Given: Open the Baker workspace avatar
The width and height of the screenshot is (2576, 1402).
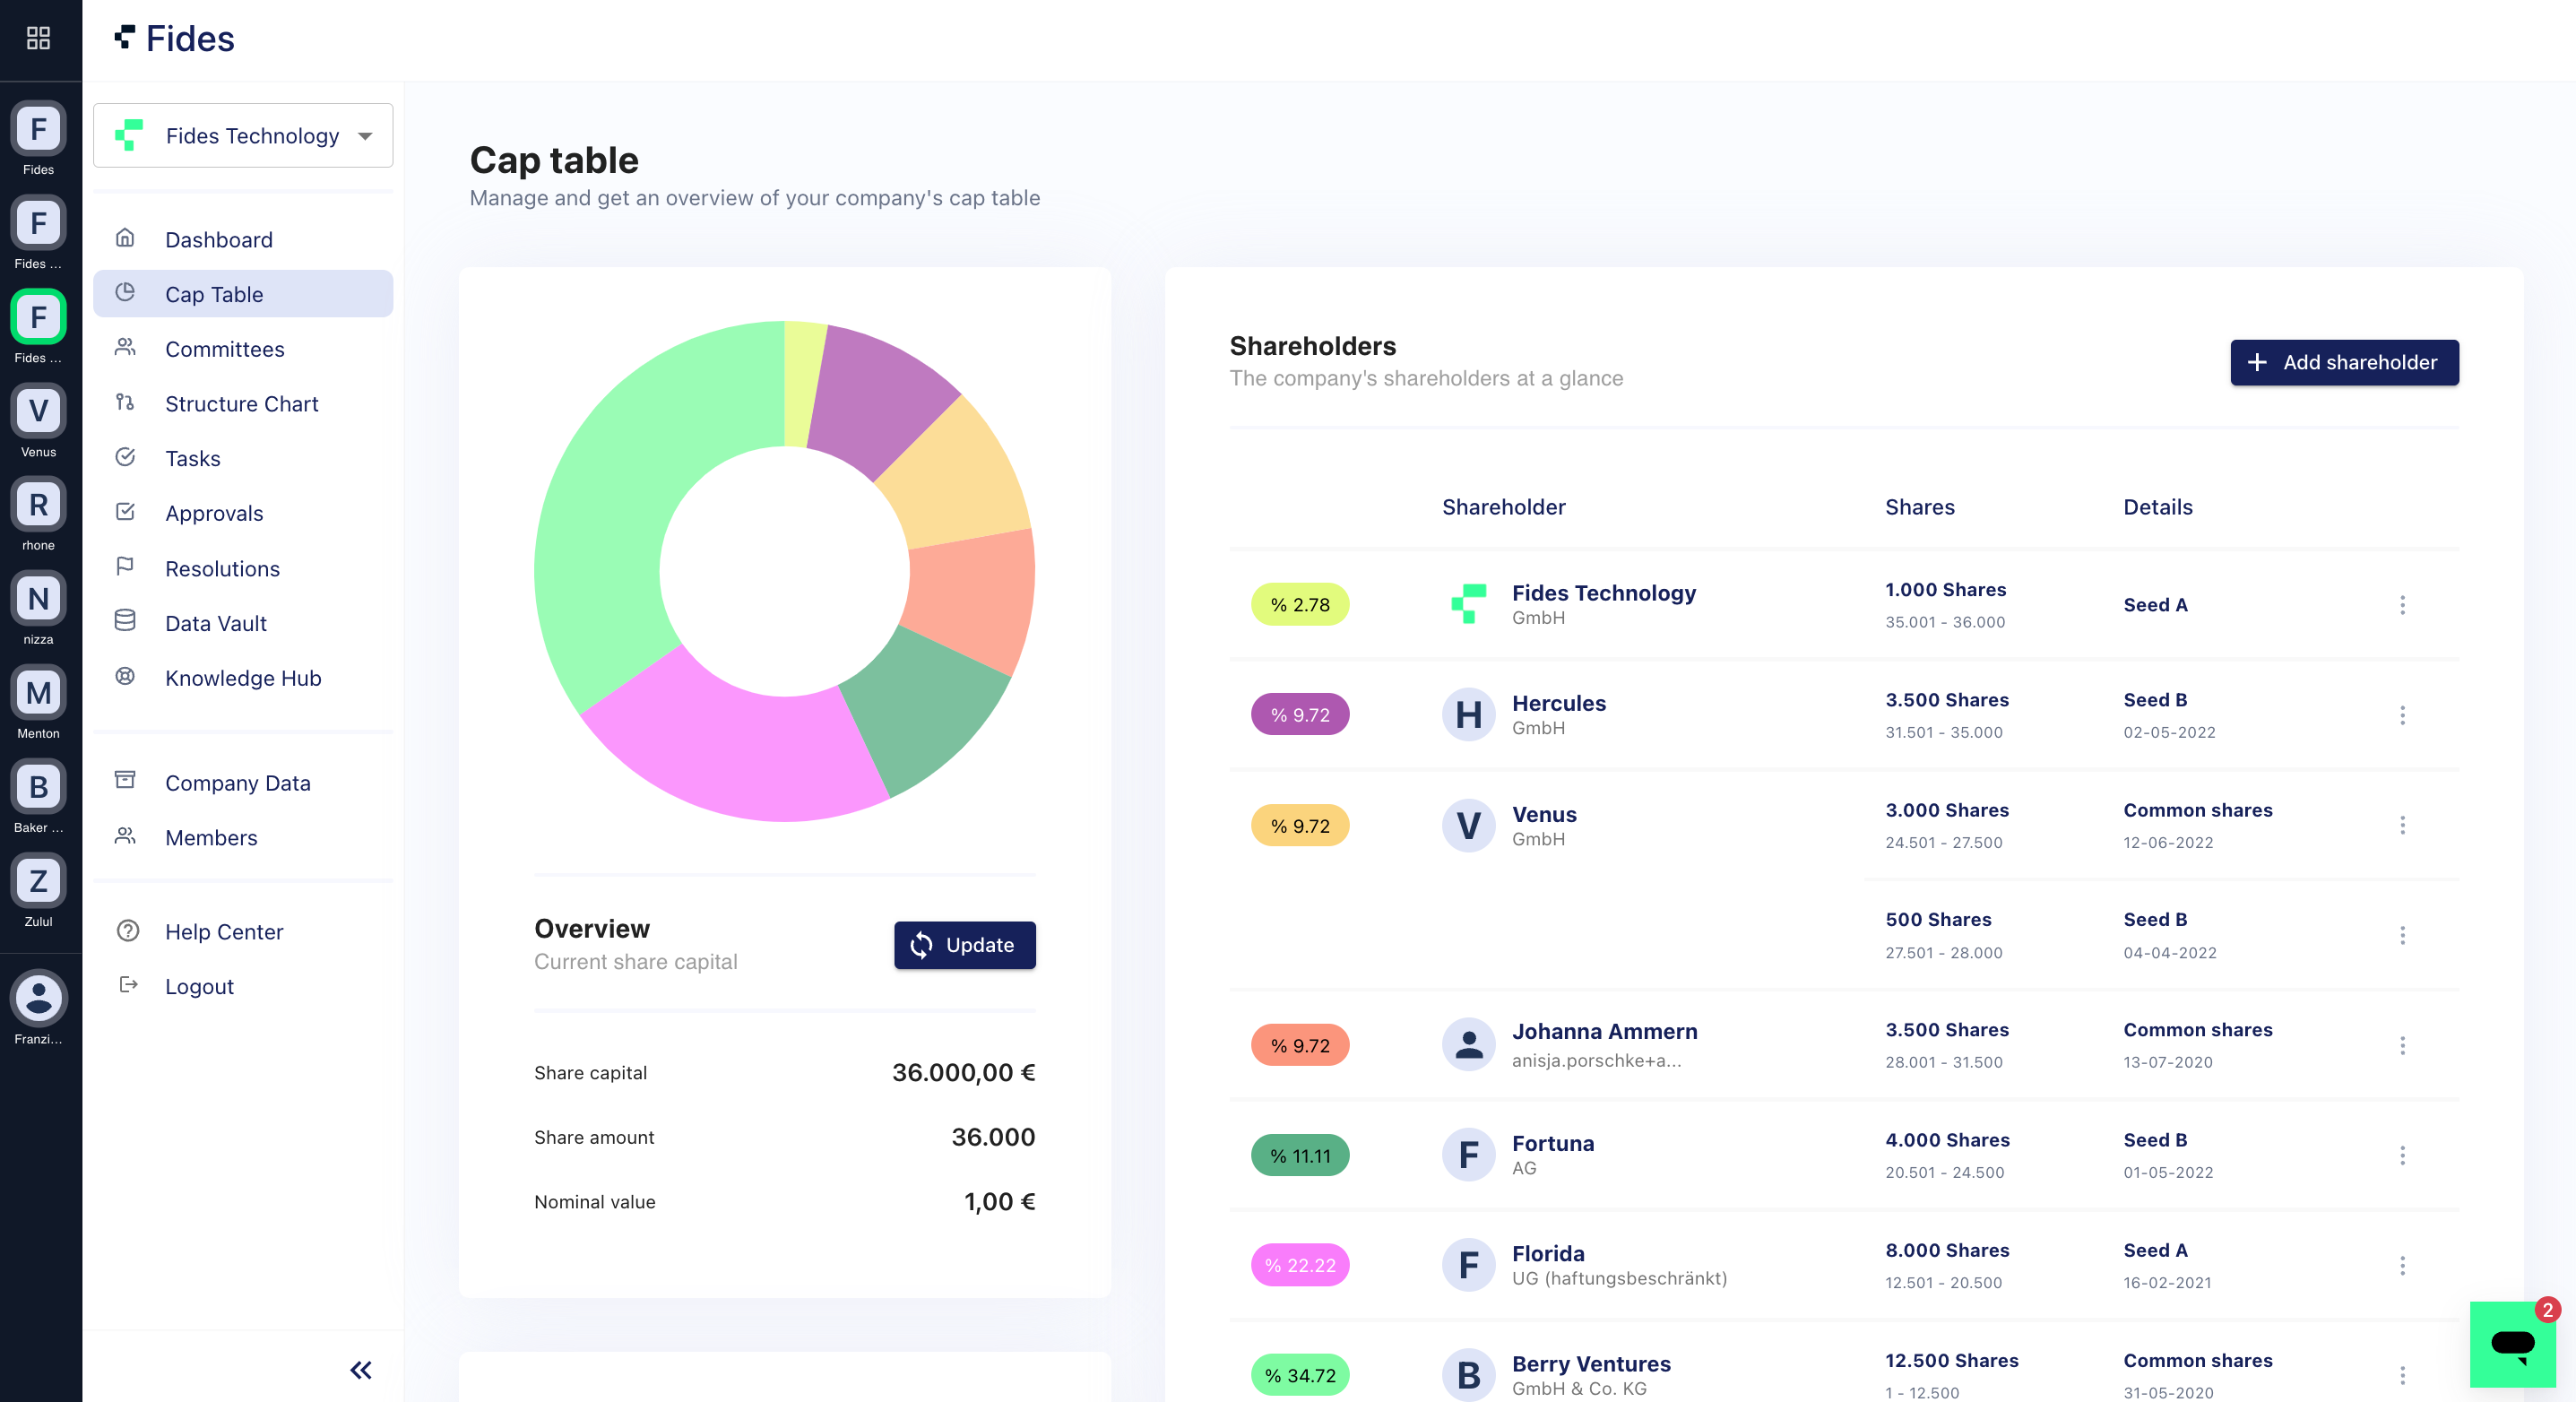Looking at the screenshot, I should [x=38, y=787].
